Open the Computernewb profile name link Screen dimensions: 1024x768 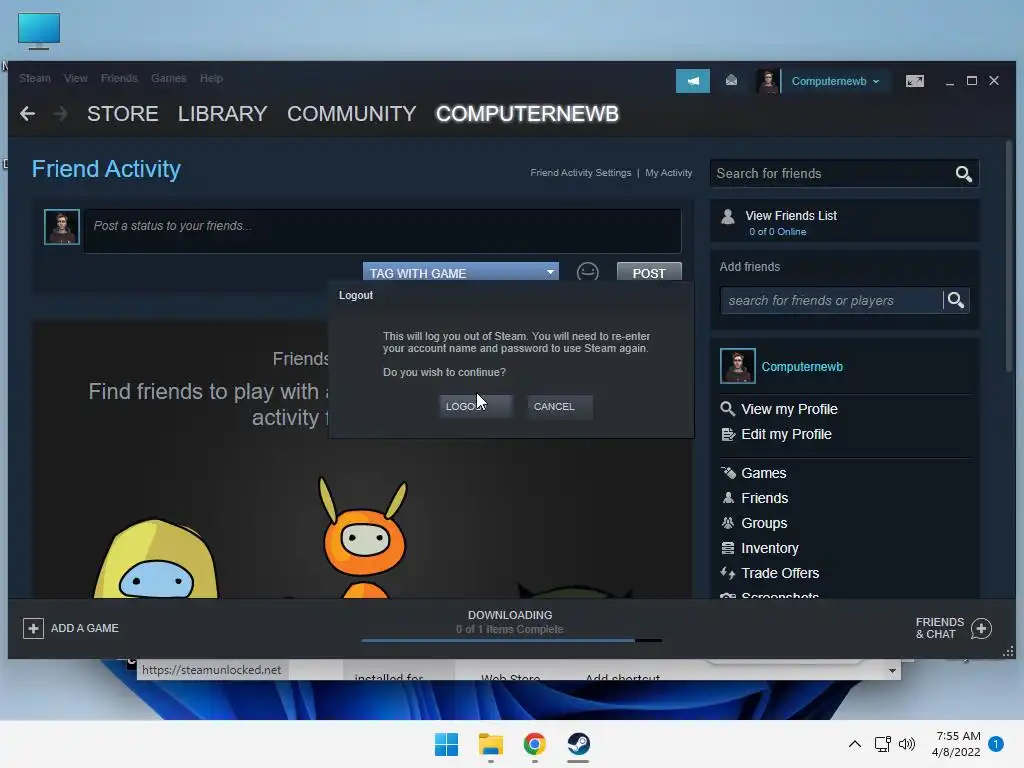pyautogui.click(x=802, y=366)
